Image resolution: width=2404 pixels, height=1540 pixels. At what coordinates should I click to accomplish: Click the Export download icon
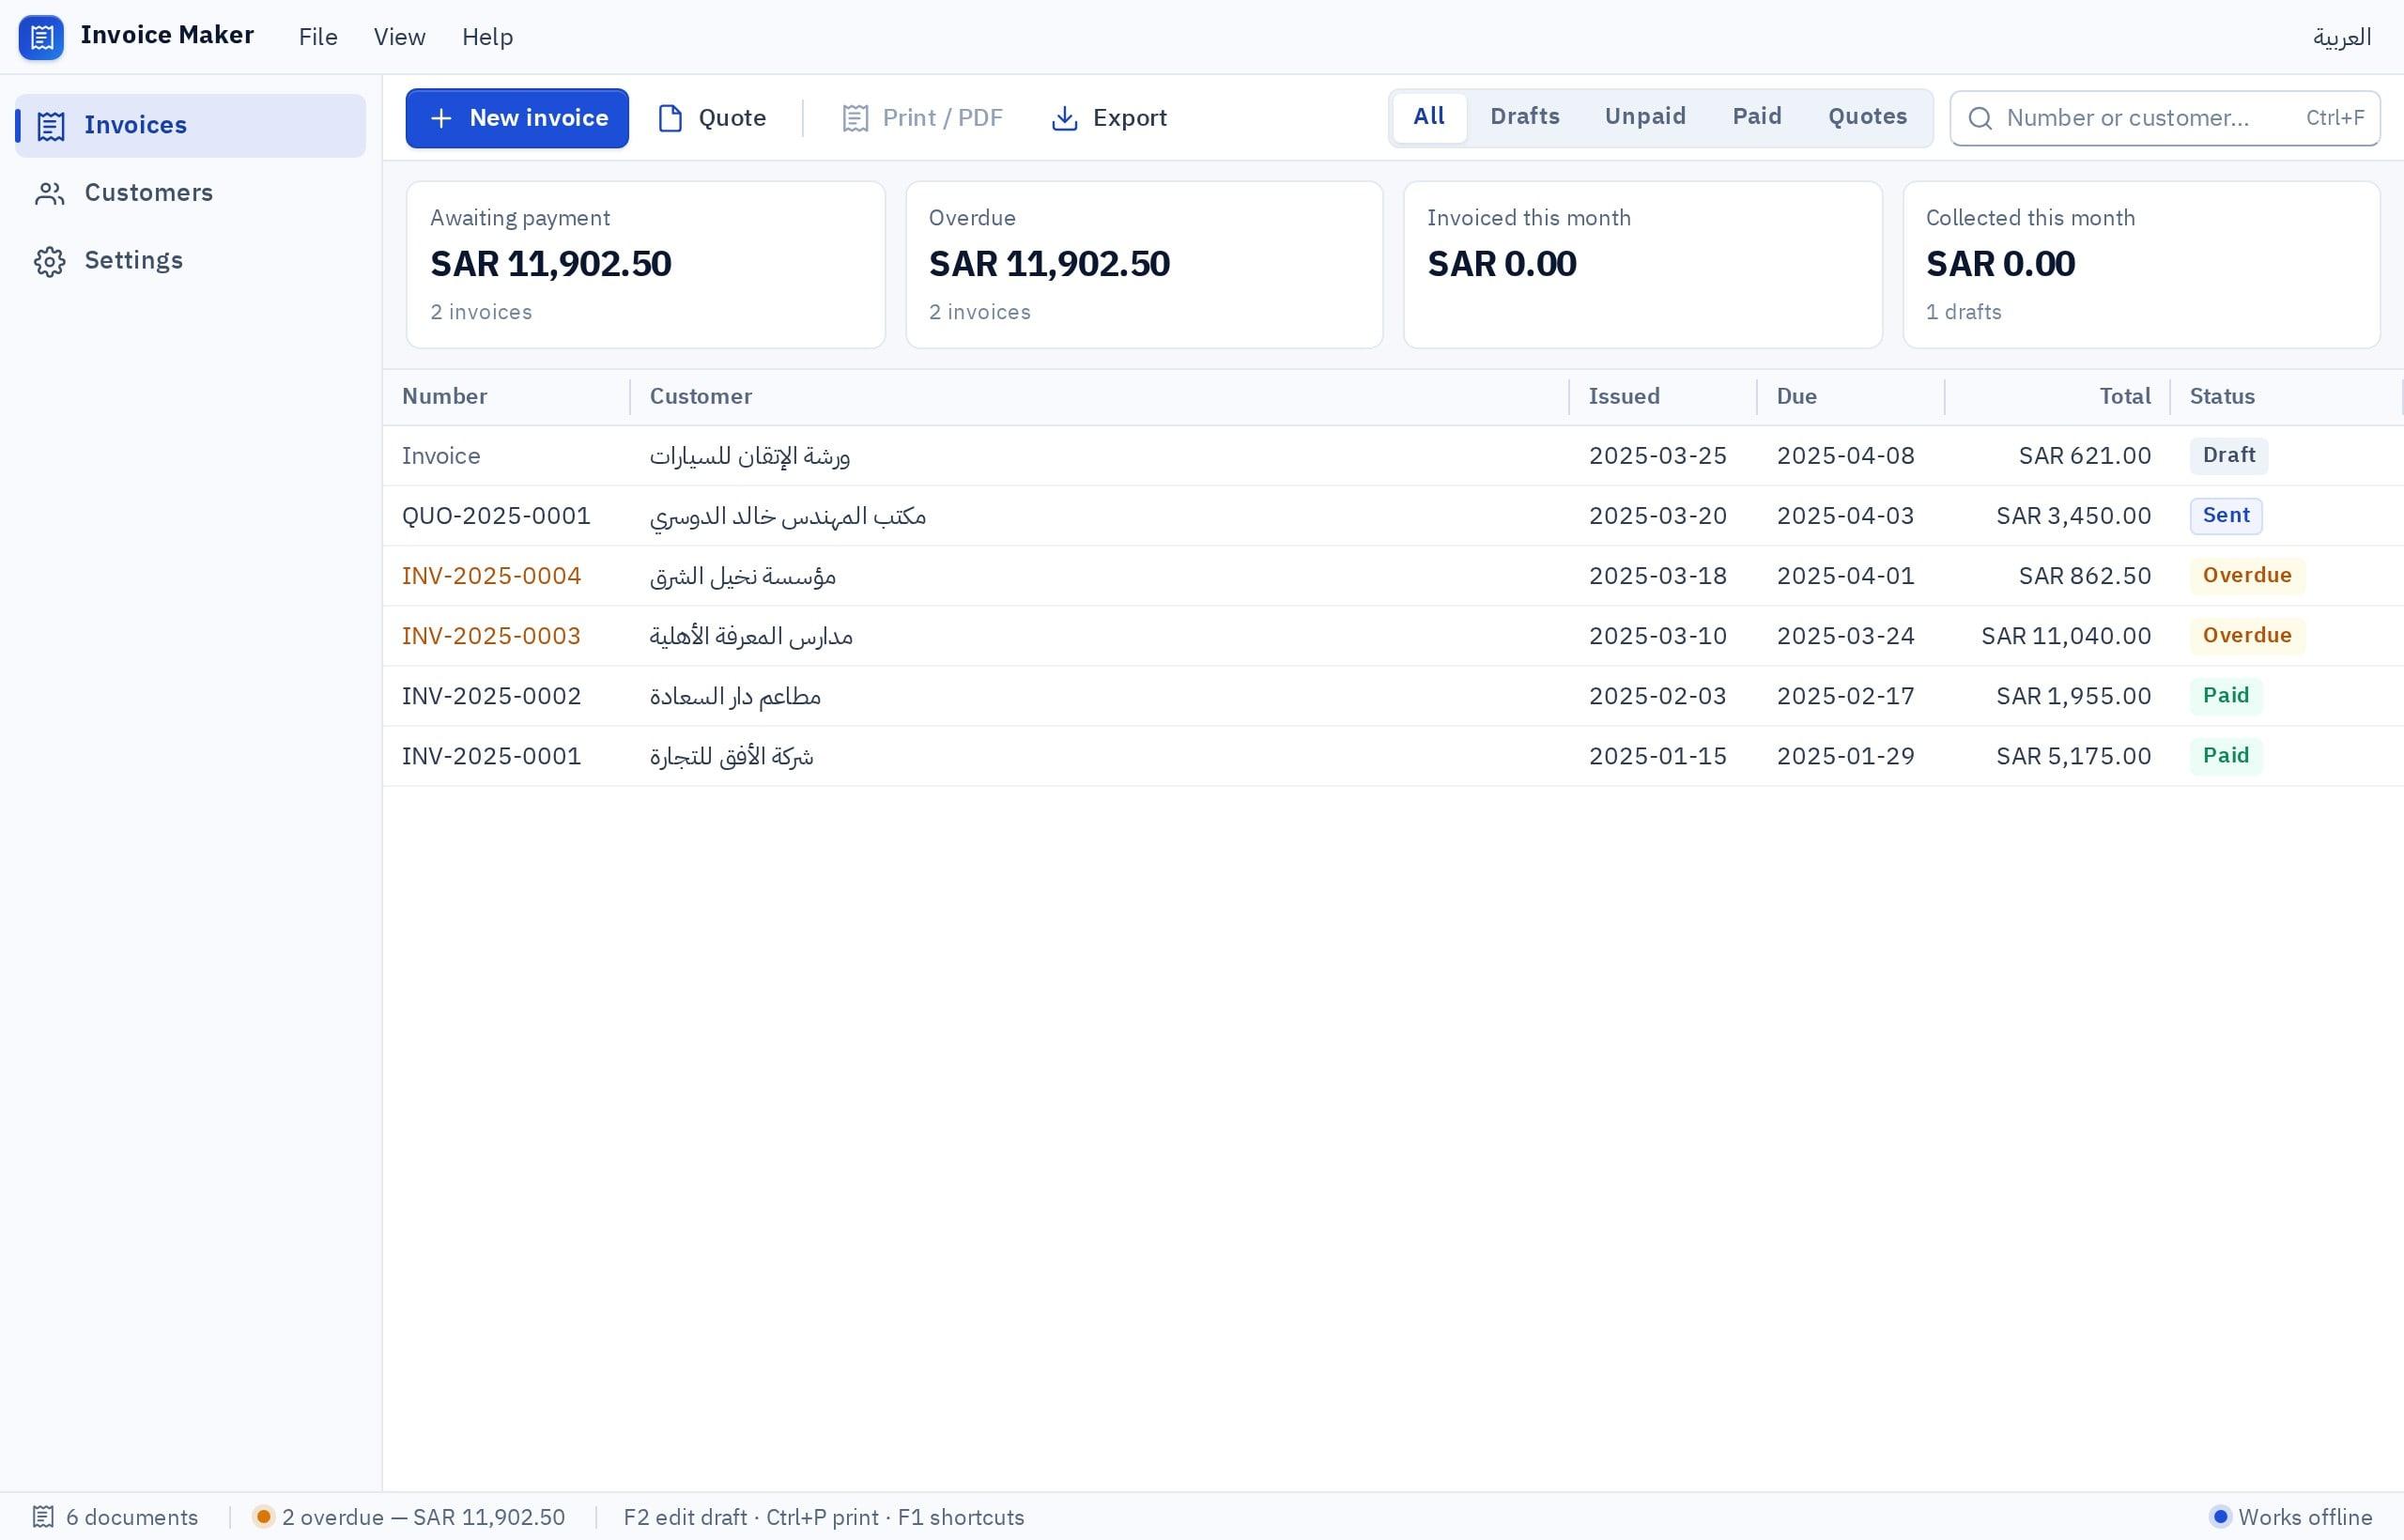tap(1065, 118)
